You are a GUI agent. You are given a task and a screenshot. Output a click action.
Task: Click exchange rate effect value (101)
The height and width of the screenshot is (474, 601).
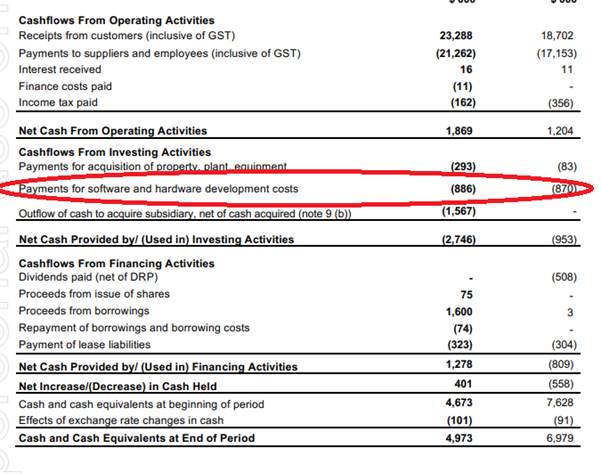tap(460, 420)
